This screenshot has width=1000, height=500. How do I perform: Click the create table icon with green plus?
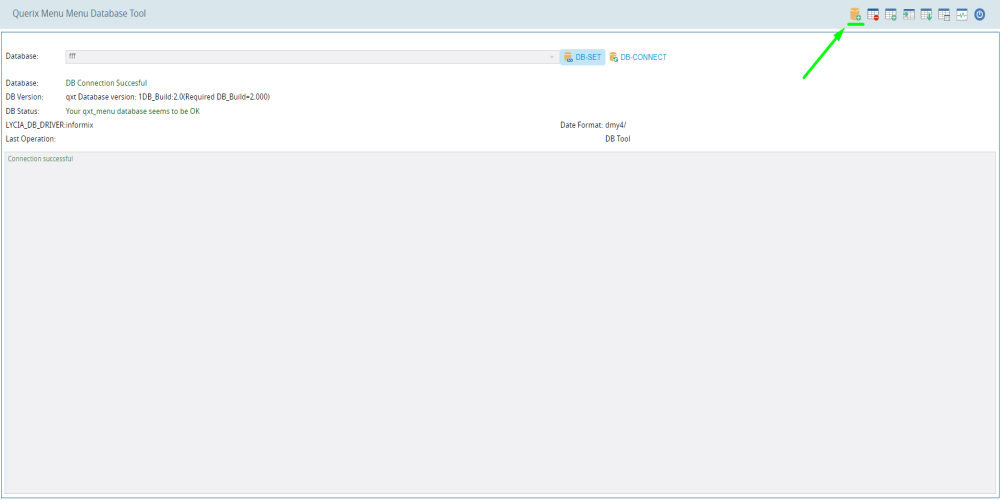click(x=891, y=15)
